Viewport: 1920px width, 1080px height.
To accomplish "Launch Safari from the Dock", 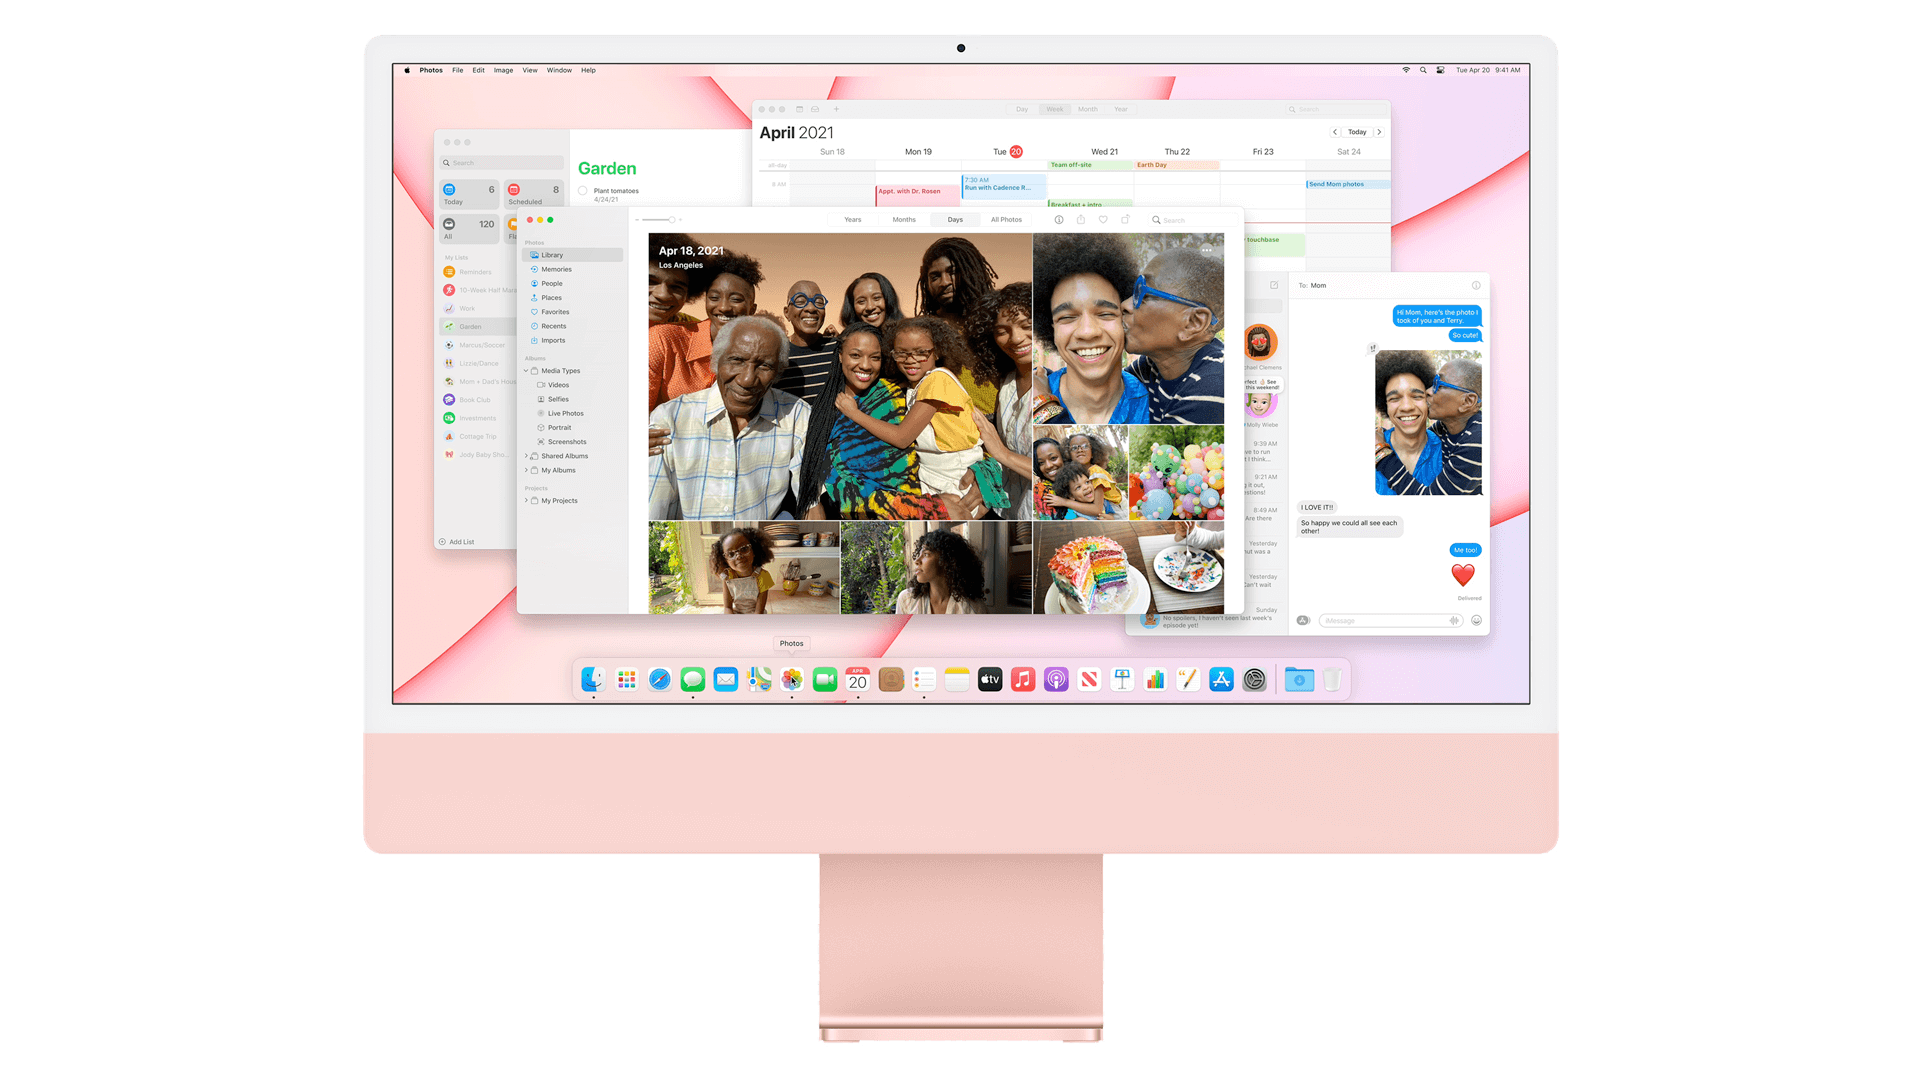I will pos(660,680).
